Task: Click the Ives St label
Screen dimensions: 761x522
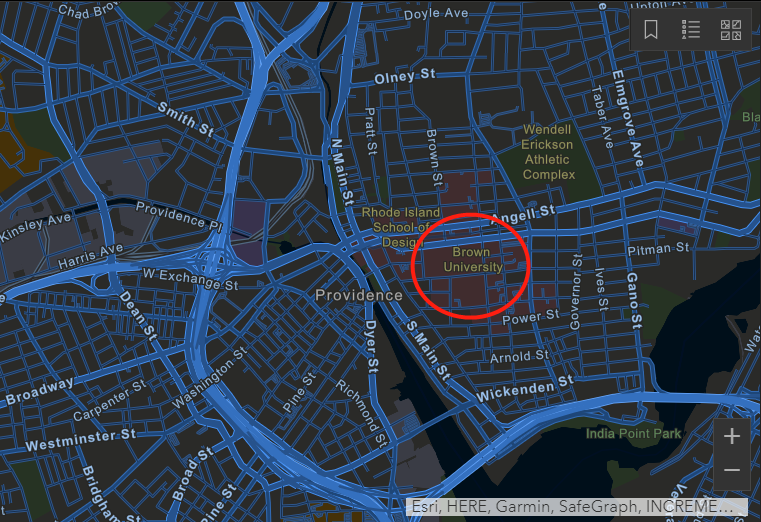Action: 601,290
